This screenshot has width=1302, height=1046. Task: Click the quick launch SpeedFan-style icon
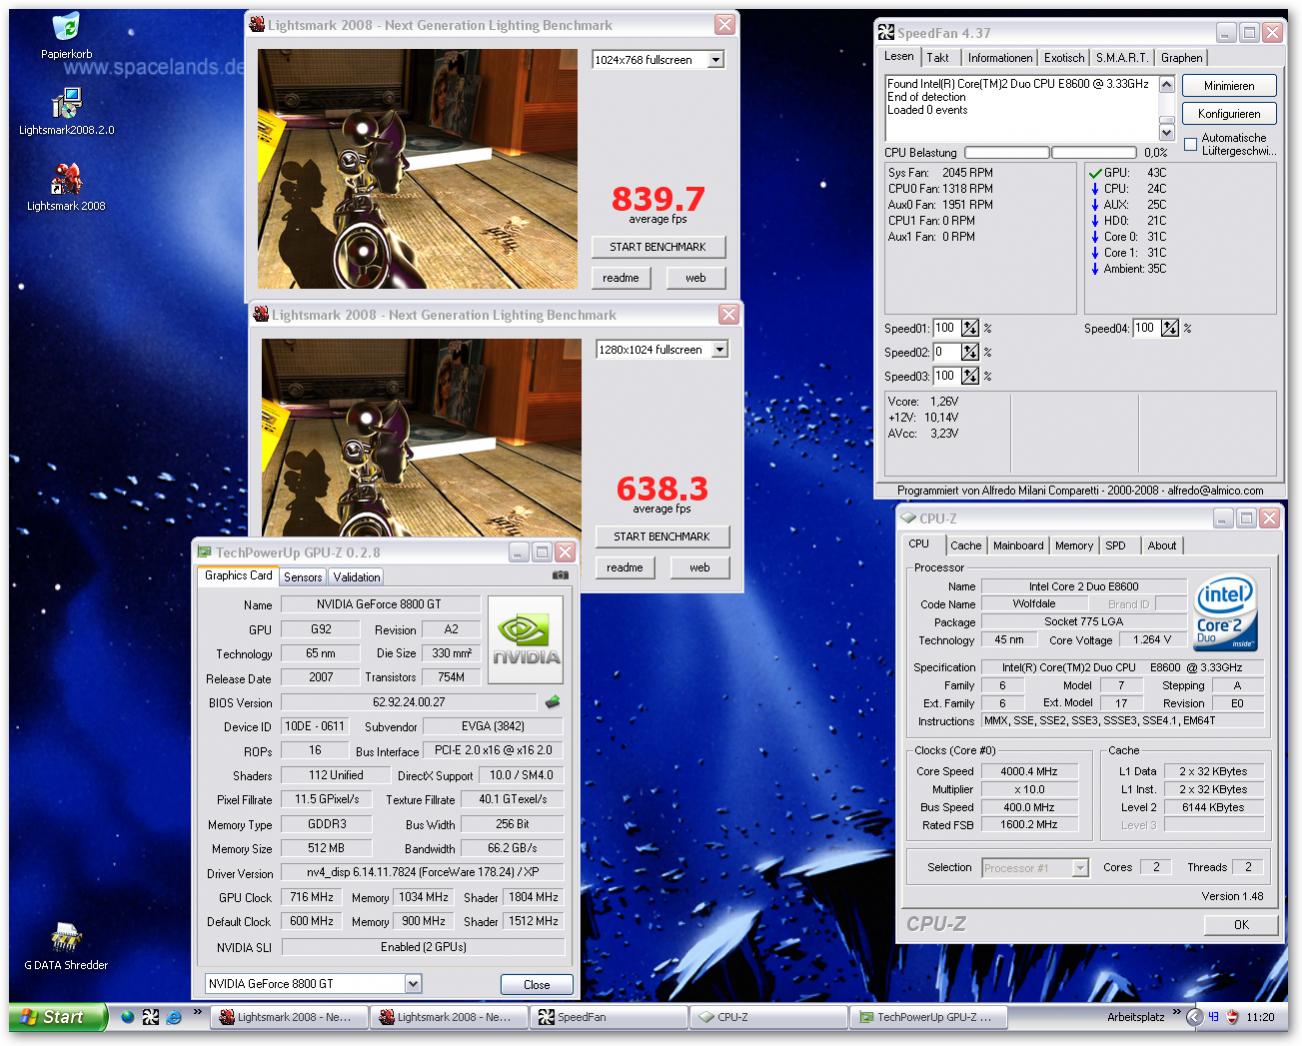click(150, 1017)
